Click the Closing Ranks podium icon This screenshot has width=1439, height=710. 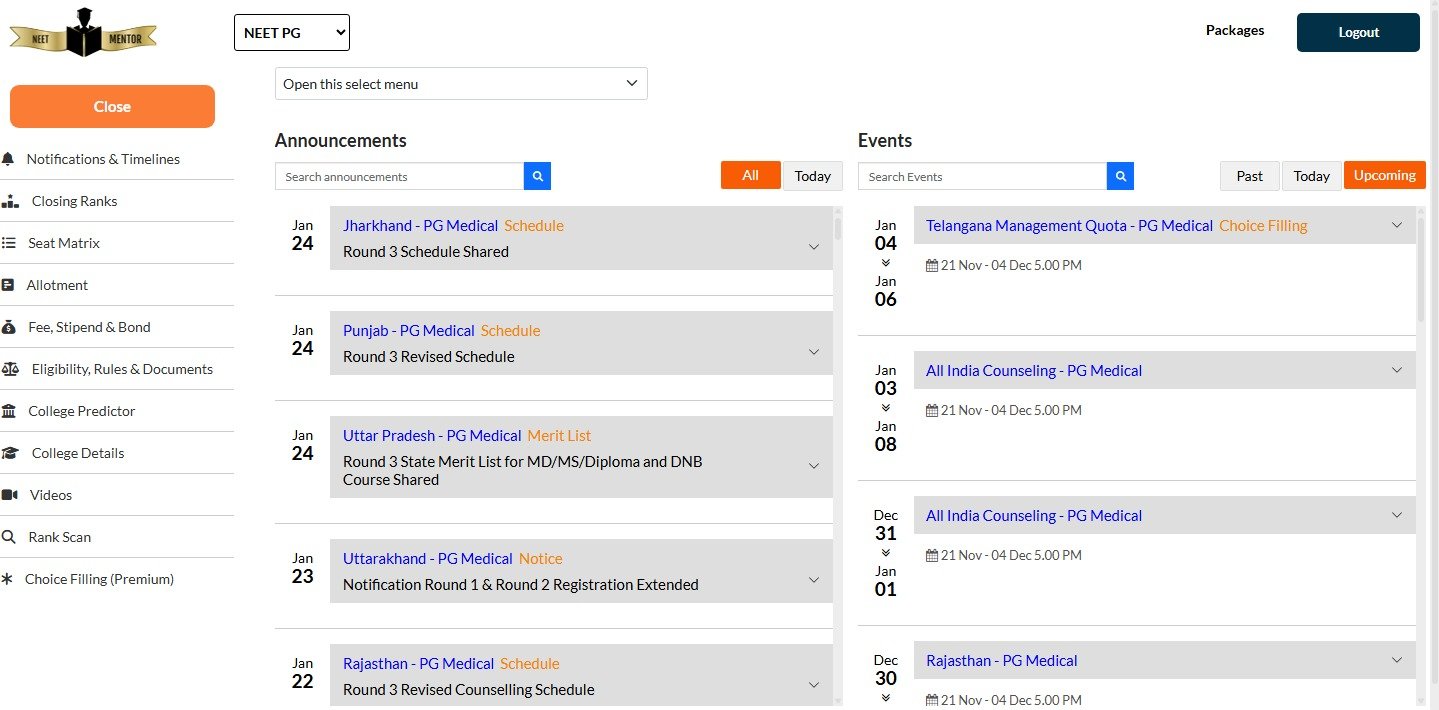tap(10, 201)
